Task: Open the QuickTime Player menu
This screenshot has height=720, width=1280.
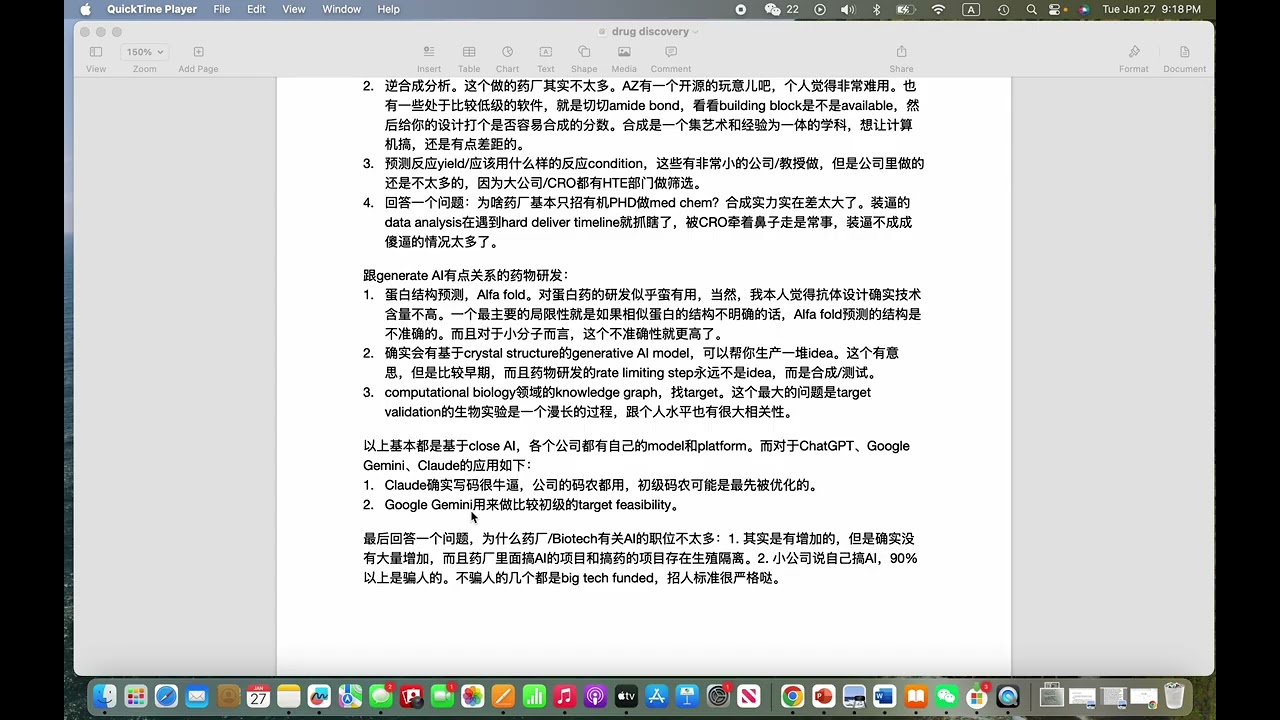Action: click(152, 9)
